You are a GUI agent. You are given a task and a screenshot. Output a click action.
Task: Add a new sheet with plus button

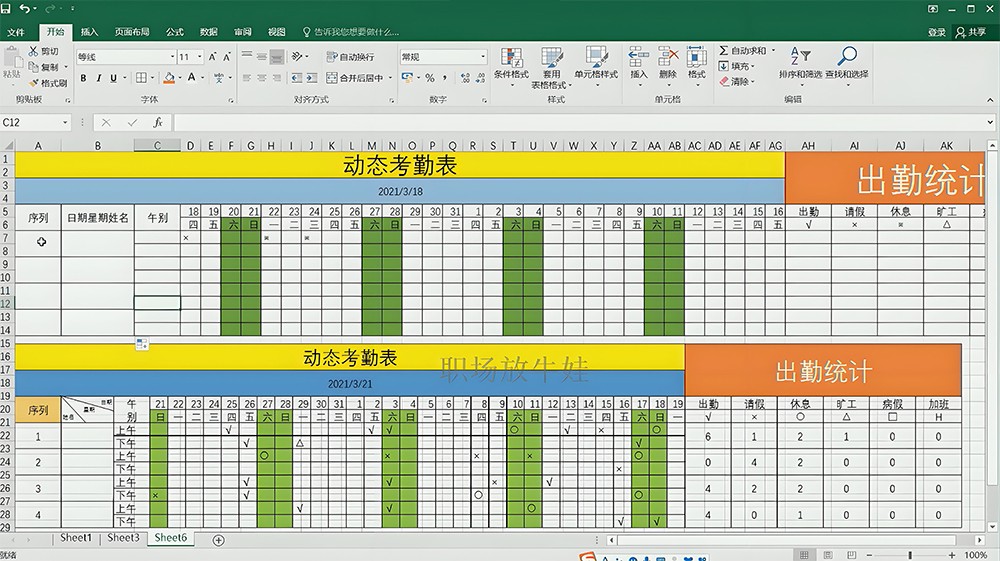tap(218, 540)
